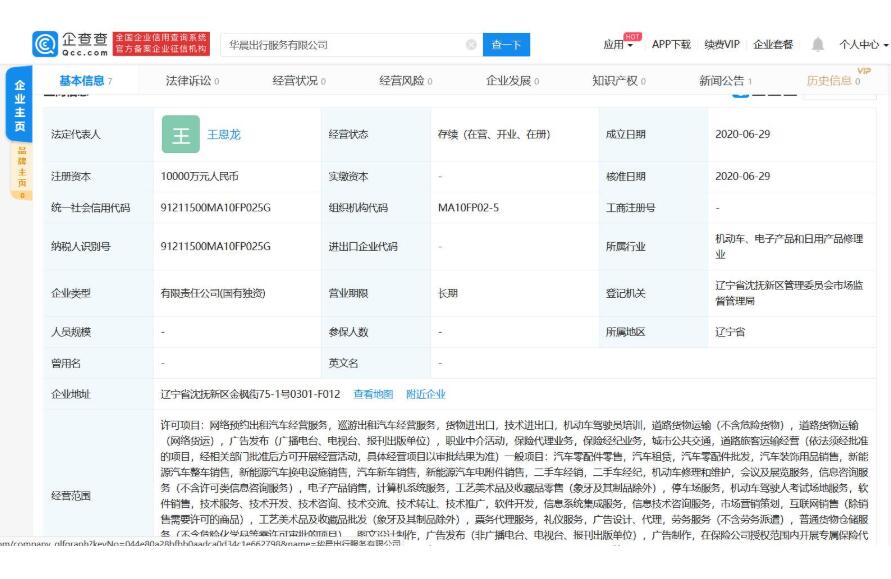Select the 经营风险 tab
Screen dimensions: 891x579
pos(406,81)
